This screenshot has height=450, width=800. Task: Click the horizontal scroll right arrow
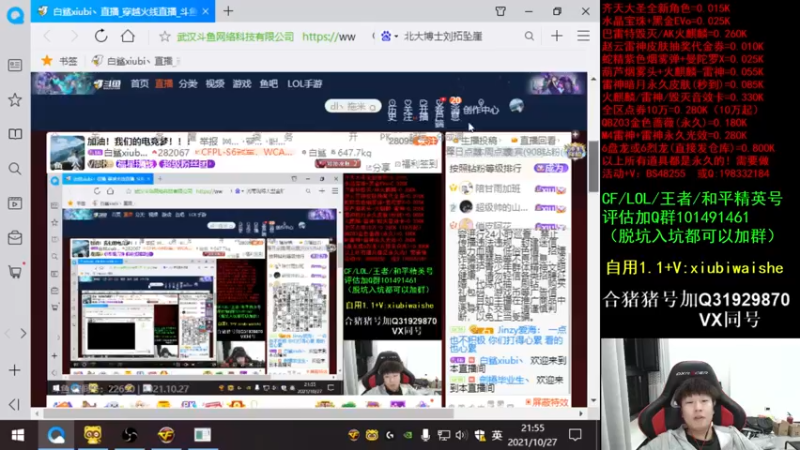coord(581,414)
